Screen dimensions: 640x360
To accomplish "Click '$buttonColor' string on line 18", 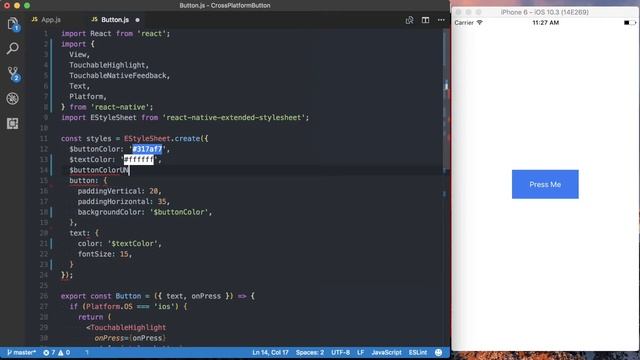I will coord(179,212).
